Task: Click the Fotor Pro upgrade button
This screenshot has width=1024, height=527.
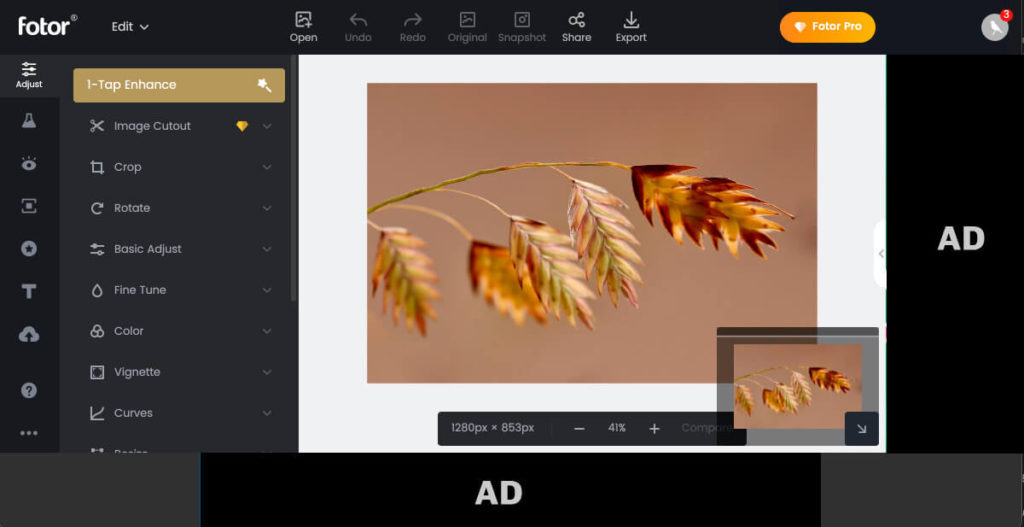Action: [827, 27]
